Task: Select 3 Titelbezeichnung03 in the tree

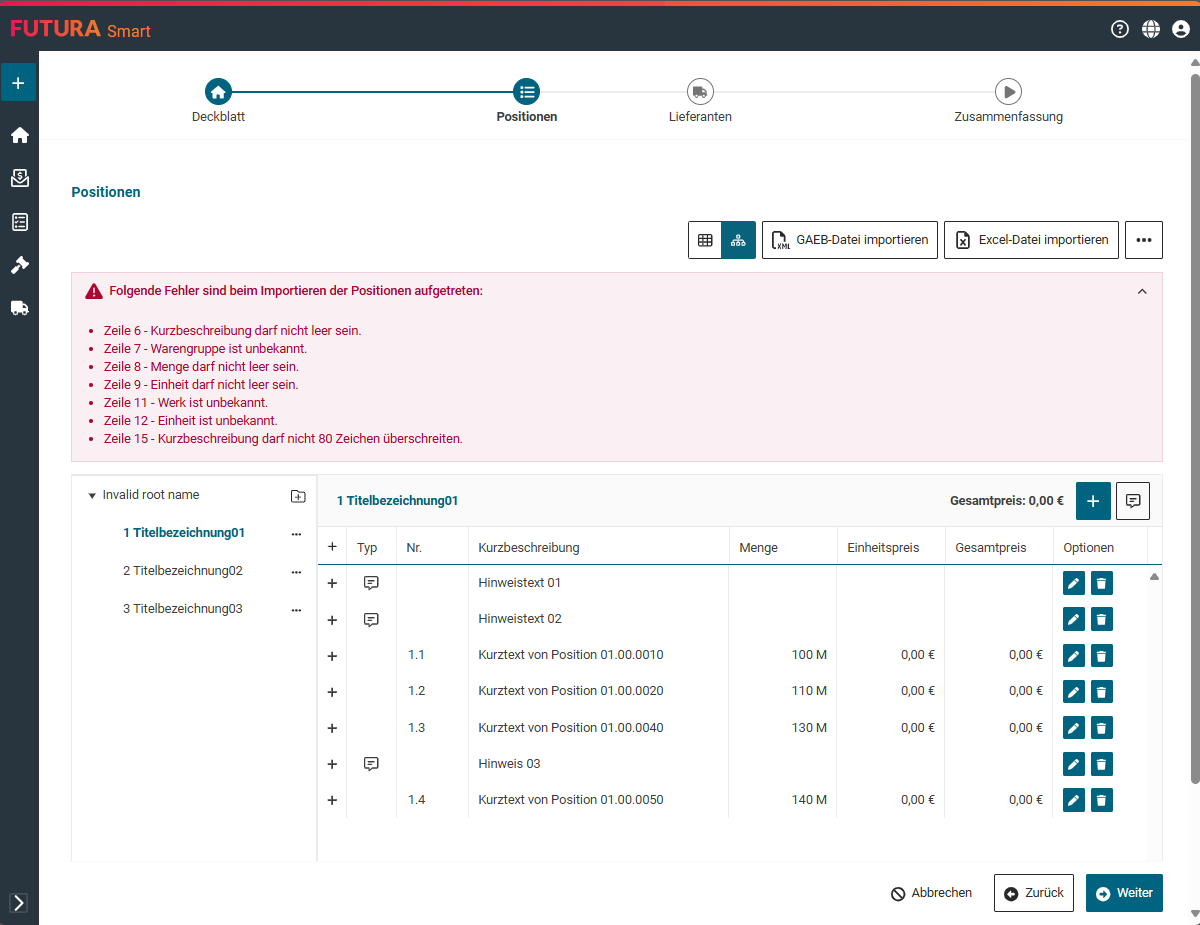Action: pyautogui.click(x=183, y=609)
